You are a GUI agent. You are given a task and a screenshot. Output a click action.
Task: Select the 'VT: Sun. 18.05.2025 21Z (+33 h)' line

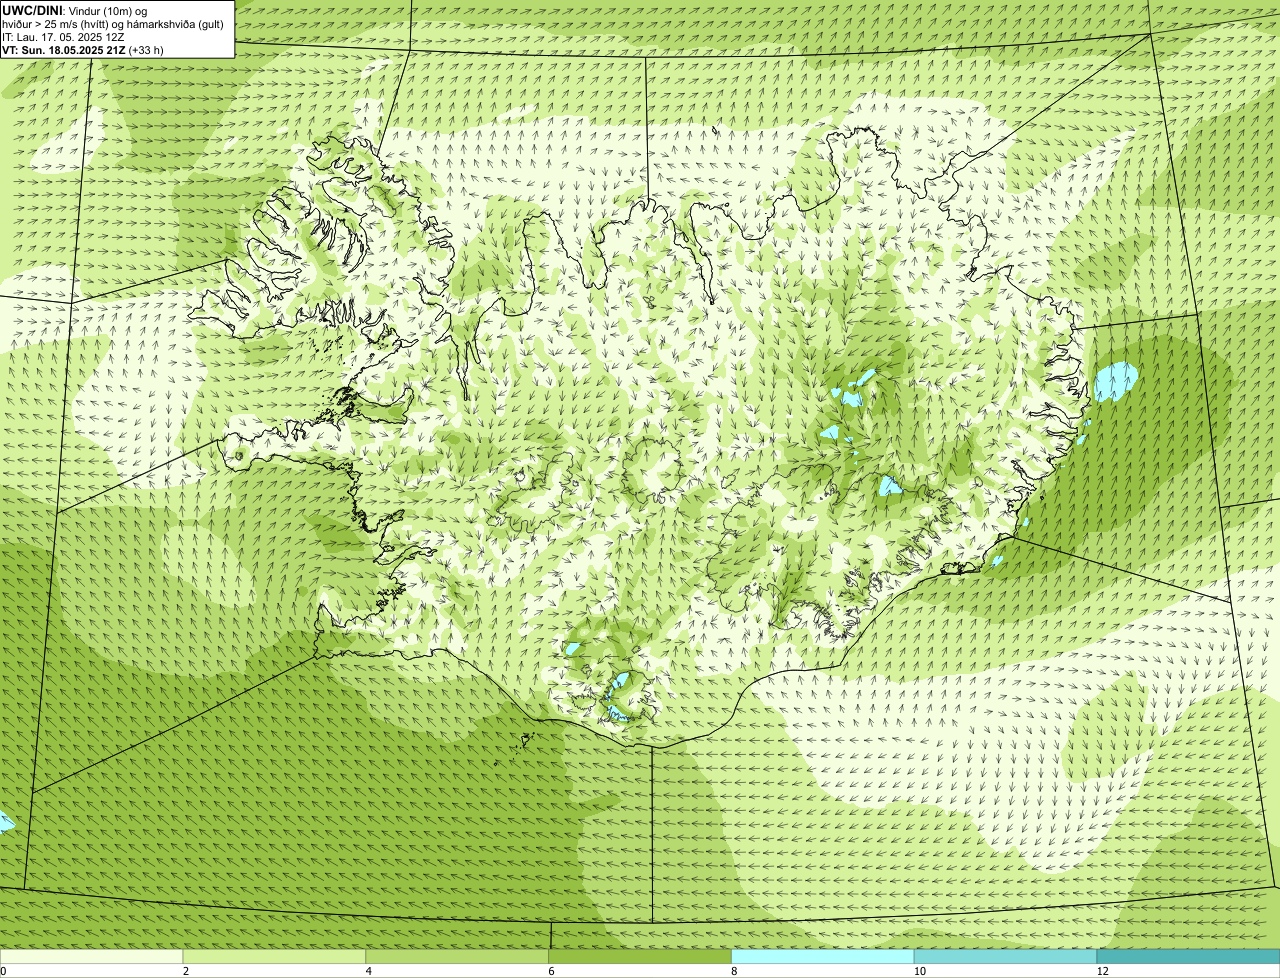(83, 49)
